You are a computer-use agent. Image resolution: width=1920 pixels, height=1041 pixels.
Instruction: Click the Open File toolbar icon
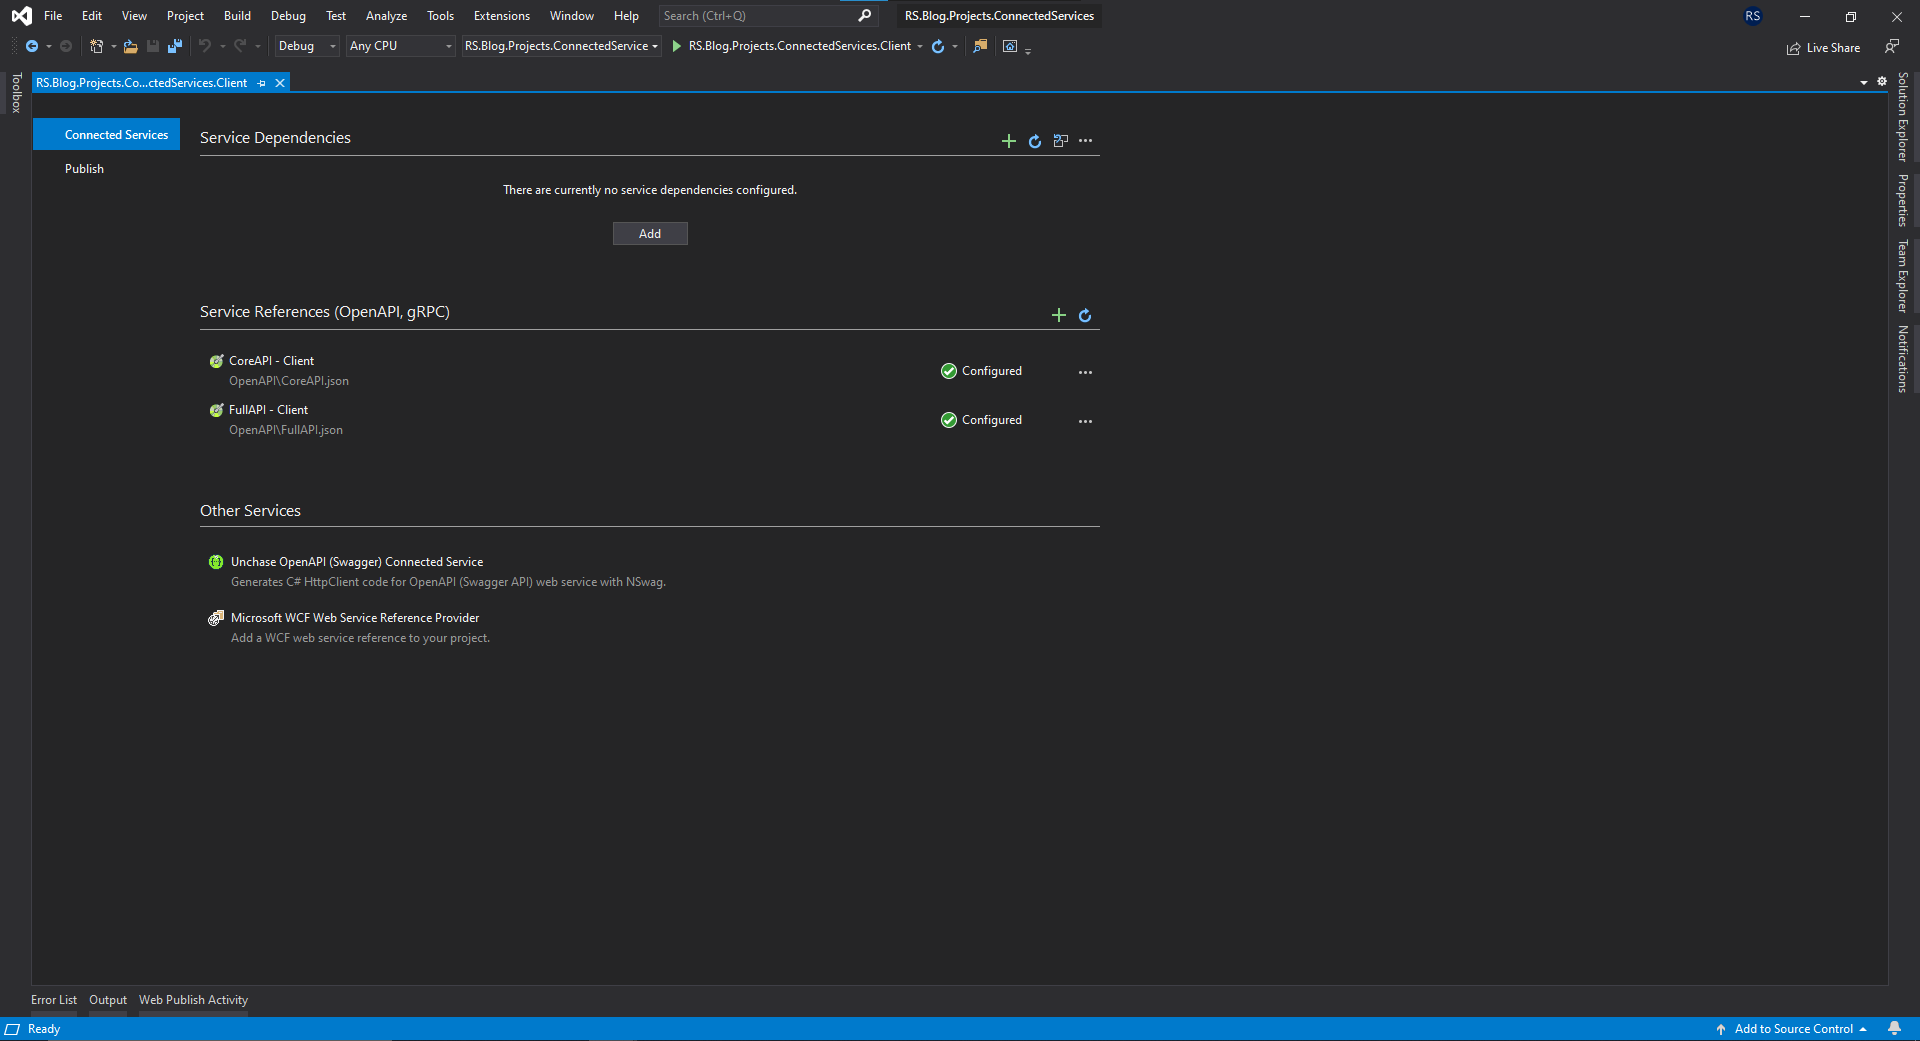130,46
